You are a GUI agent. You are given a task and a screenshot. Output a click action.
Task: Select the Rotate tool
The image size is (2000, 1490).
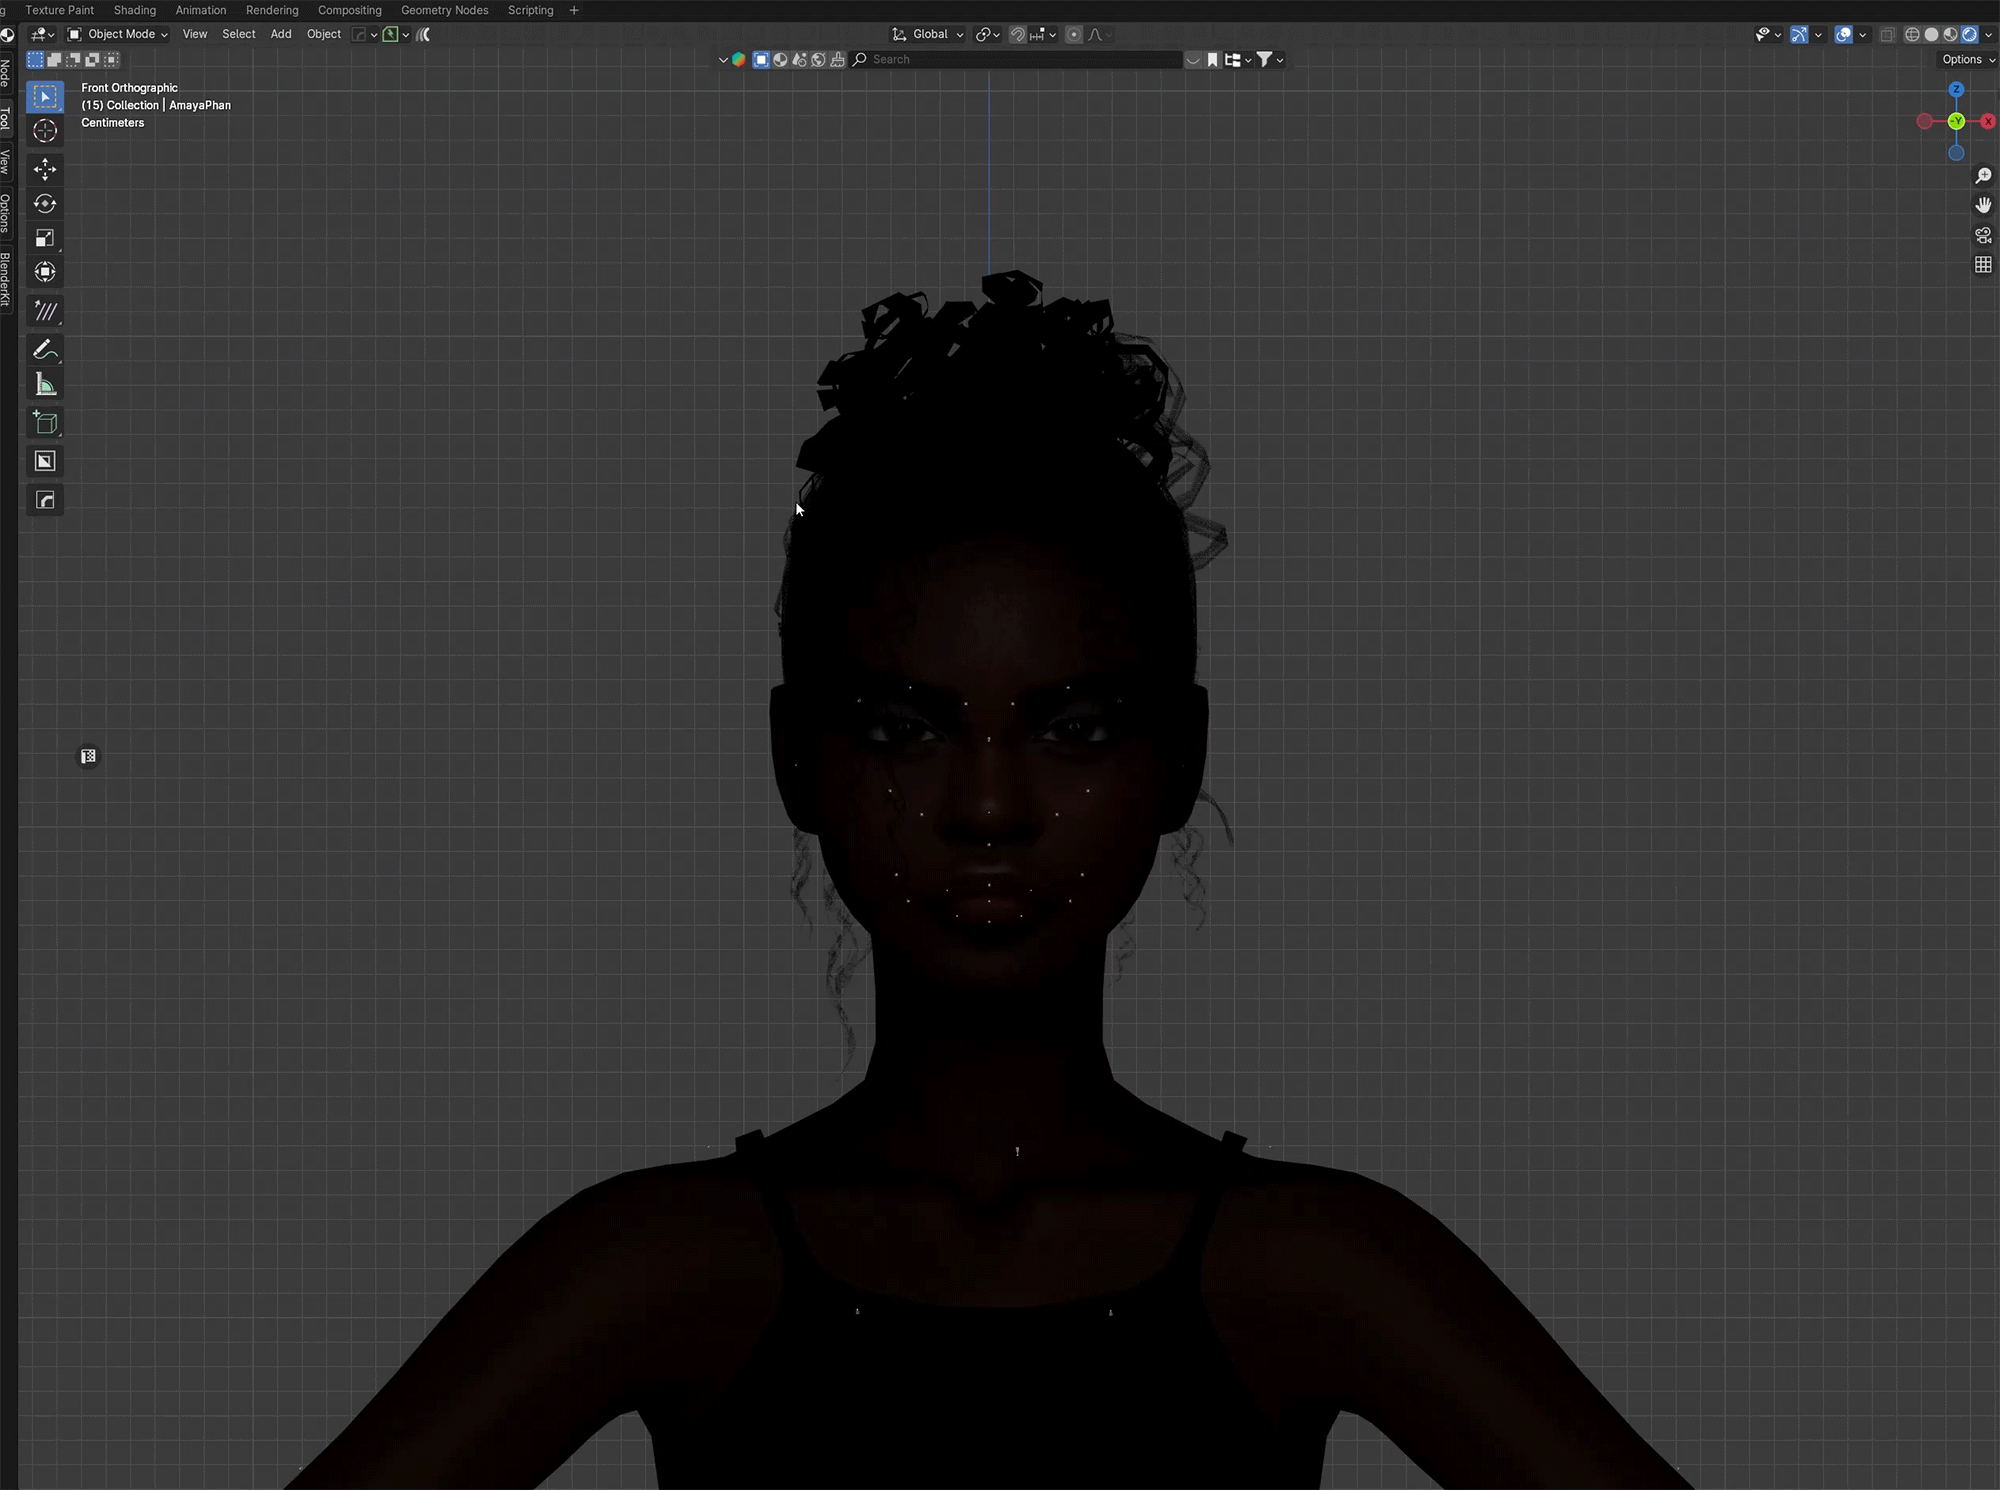click(45, 204)
